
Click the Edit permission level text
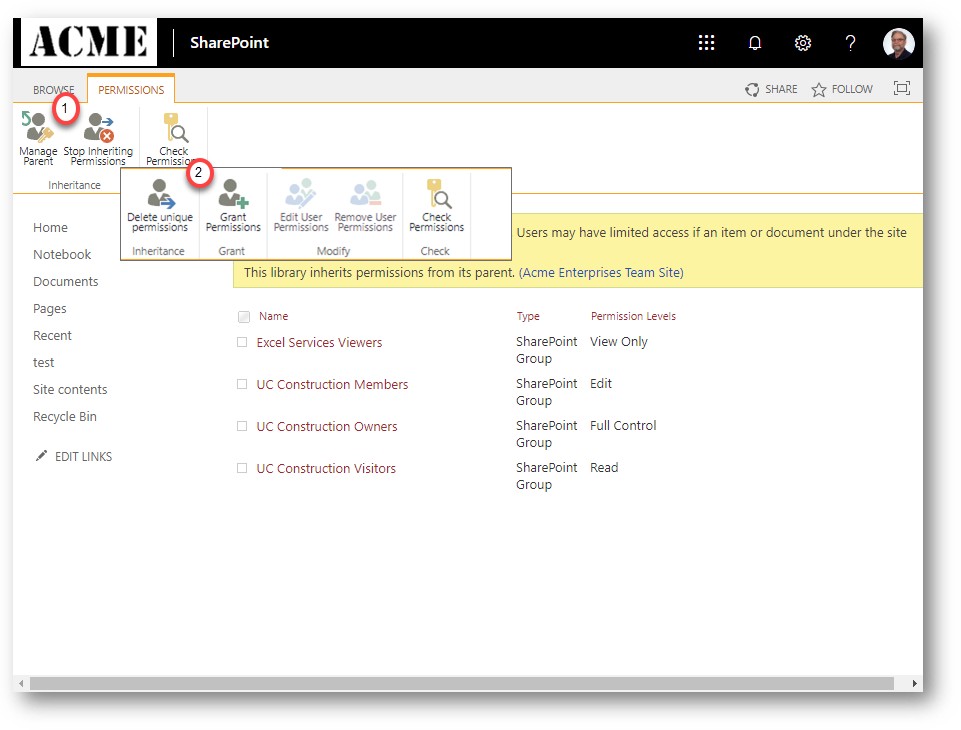(601, 384)
